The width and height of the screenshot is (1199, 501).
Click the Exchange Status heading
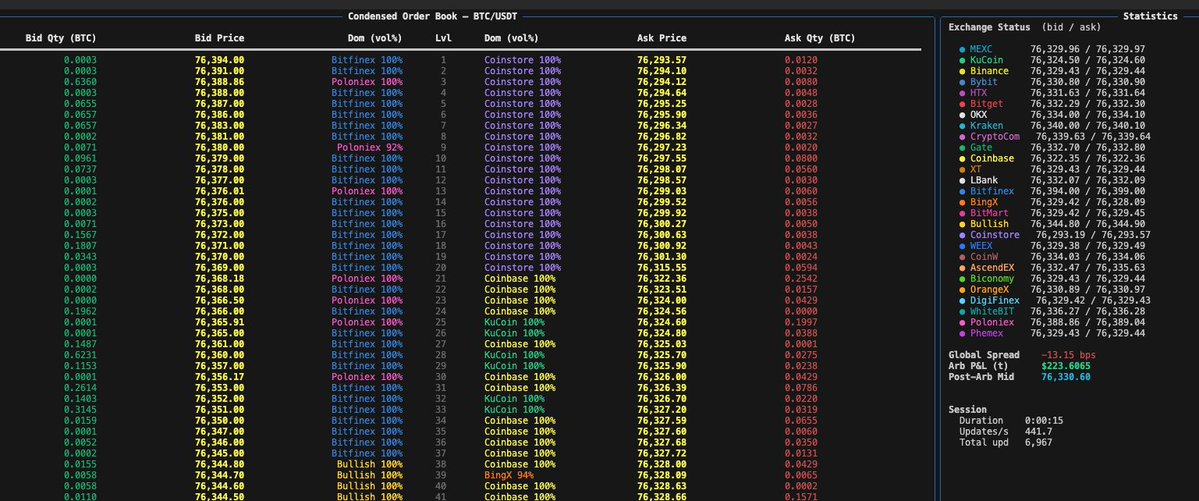pos(989,28)
